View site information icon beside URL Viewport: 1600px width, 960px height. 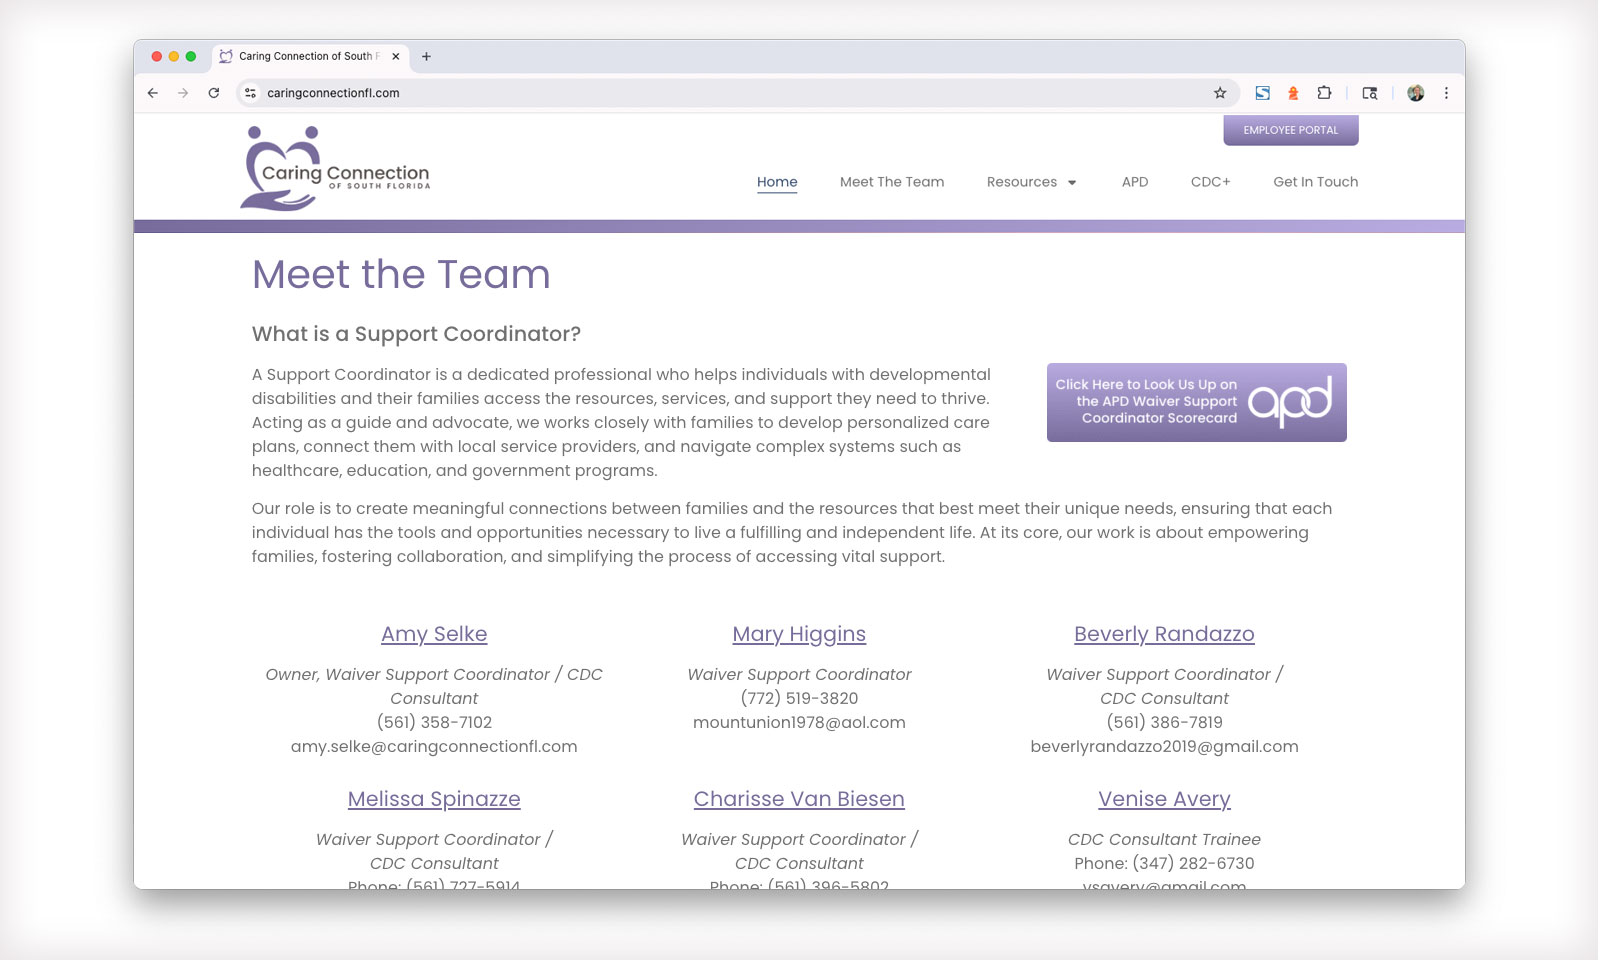pyautogui.click(x=251, y=93)
